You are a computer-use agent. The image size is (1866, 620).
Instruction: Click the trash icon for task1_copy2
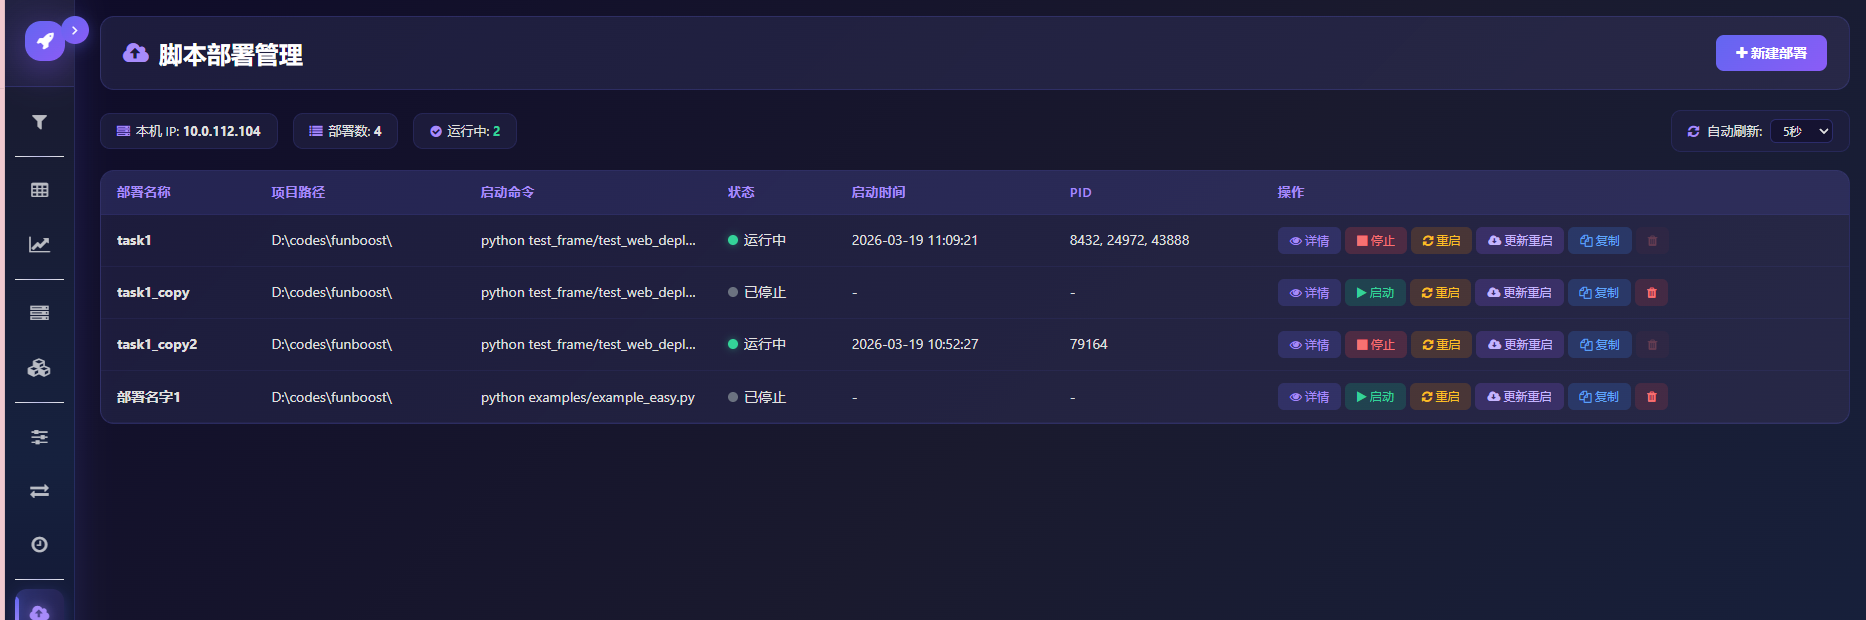1652,345
